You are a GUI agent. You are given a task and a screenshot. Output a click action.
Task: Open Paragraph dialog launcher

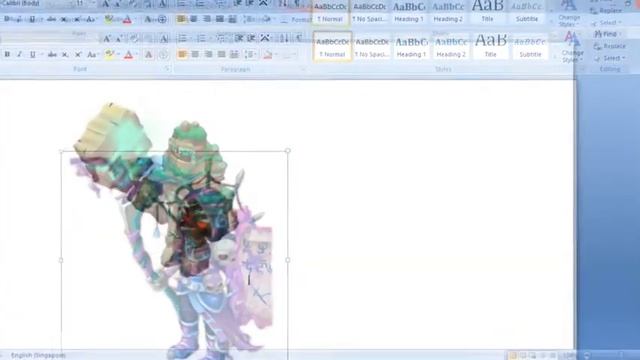pyautogui.click(x=303, y=69)
